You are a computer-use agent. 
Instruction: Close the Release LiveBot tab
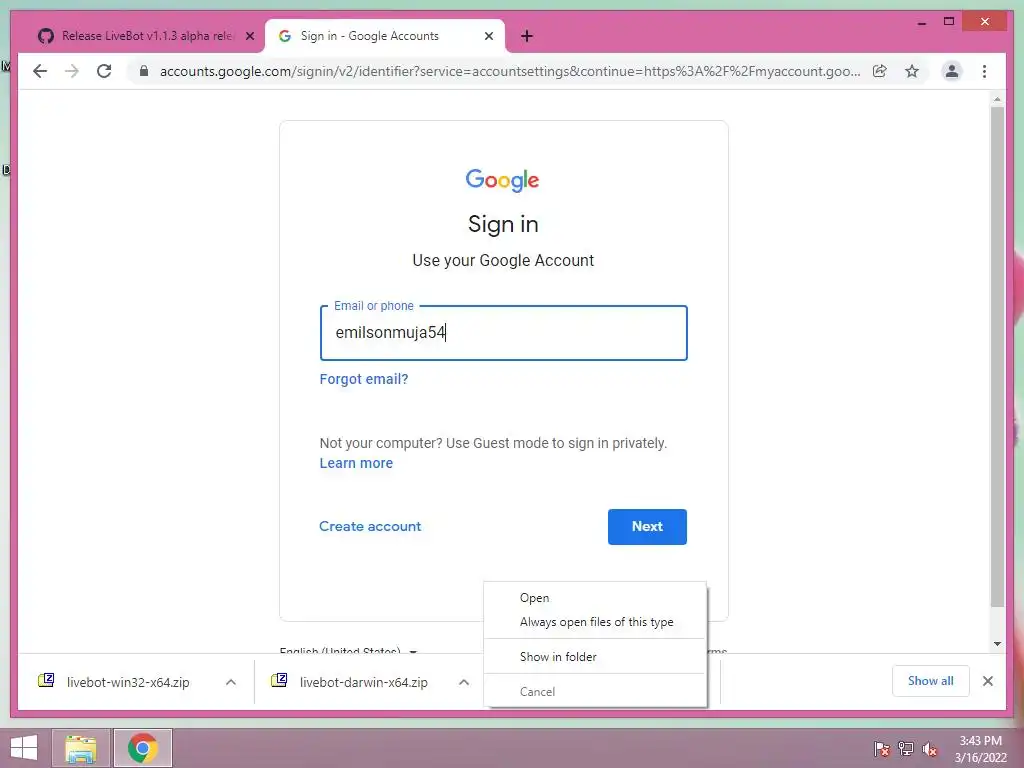[249, 36]
